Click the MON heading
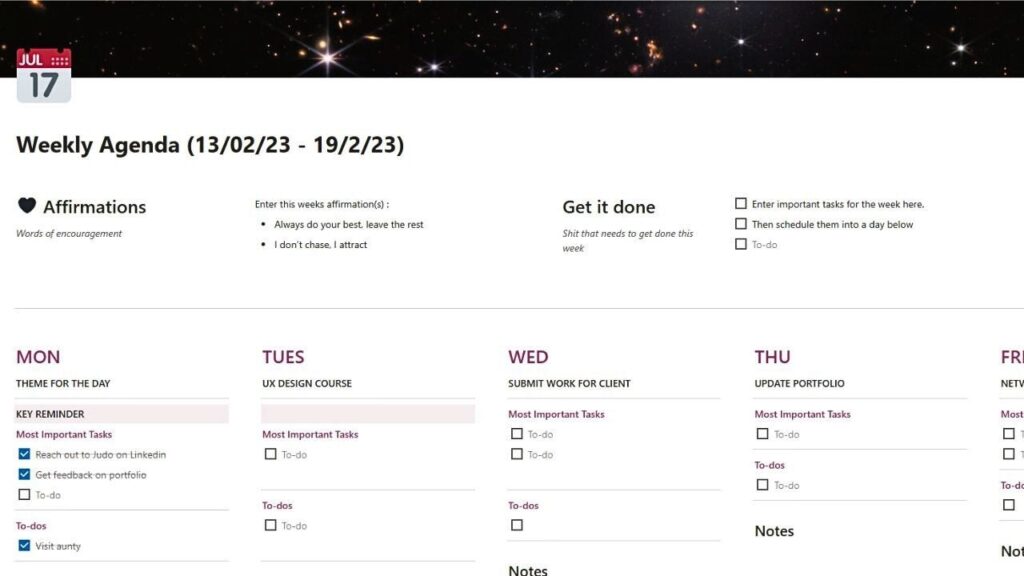 38,357
